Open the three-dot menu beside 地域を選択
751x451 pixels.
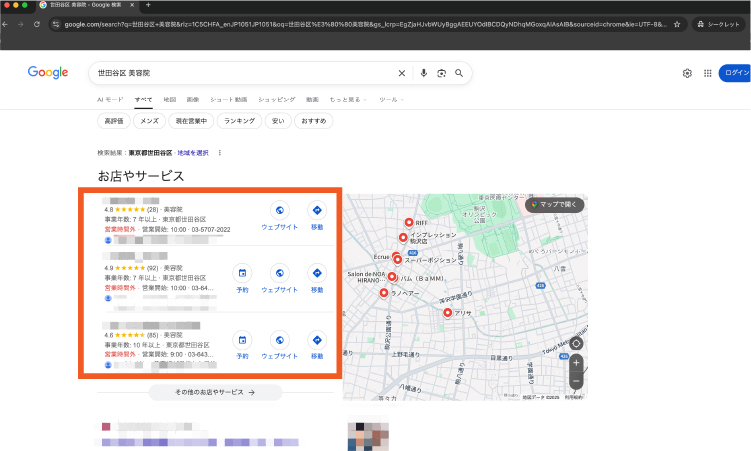[219, 153]
